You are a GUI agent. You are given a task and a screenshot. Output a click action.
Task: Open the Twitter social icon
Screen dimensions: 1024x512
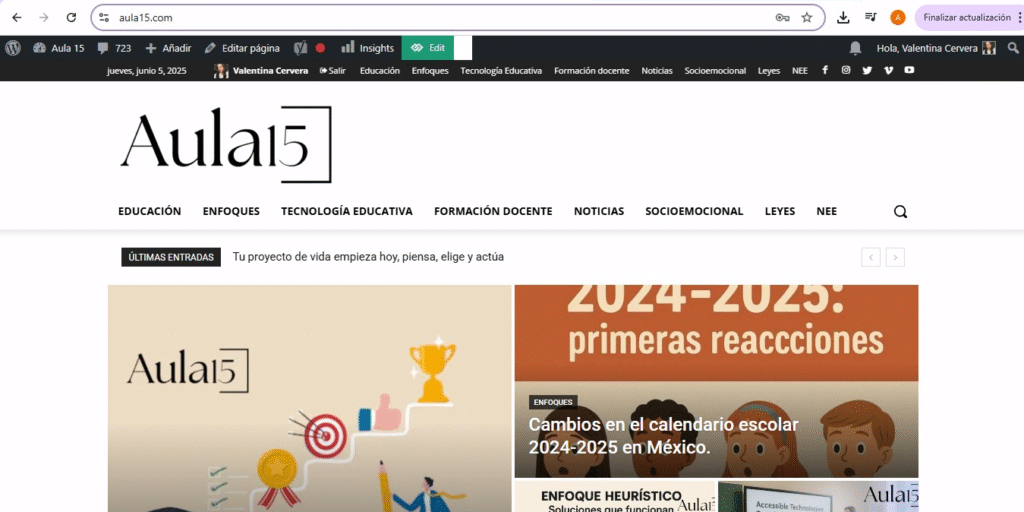867,71
